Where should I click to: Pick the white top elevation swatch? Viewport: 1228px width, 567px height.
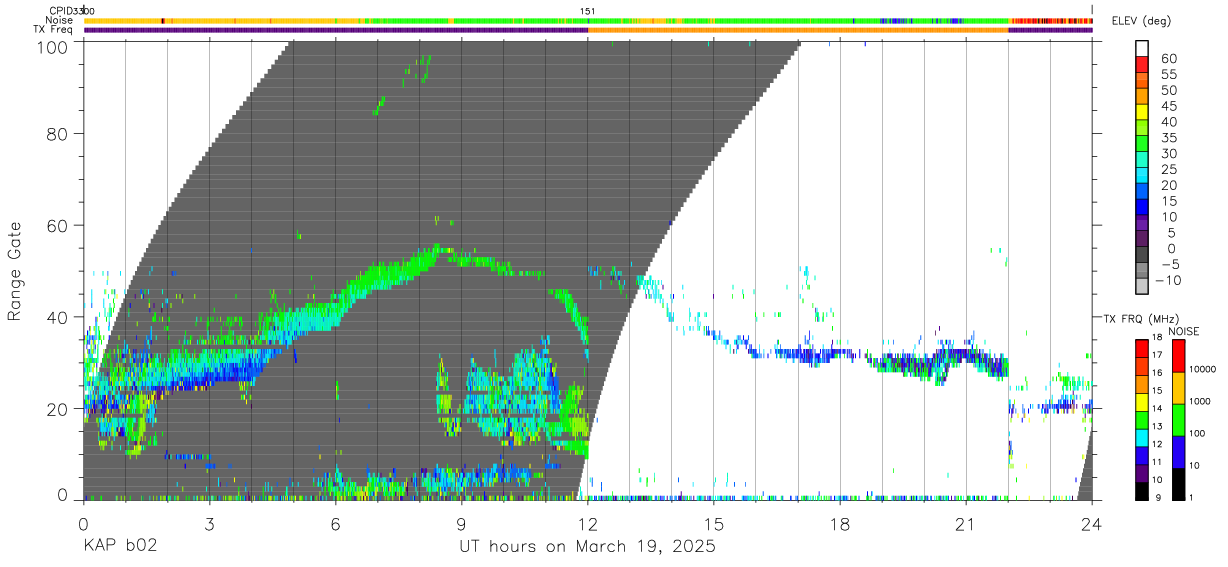point(1142,49)
